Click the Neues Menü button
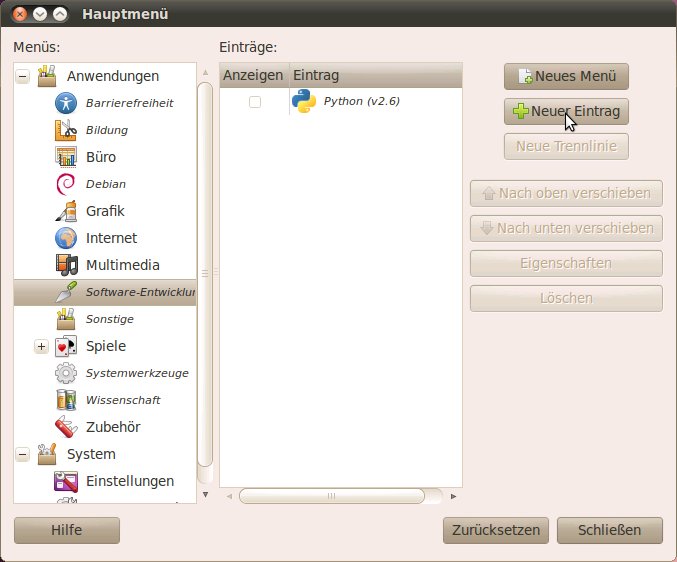677x562 pixels. tap(566, 77)
